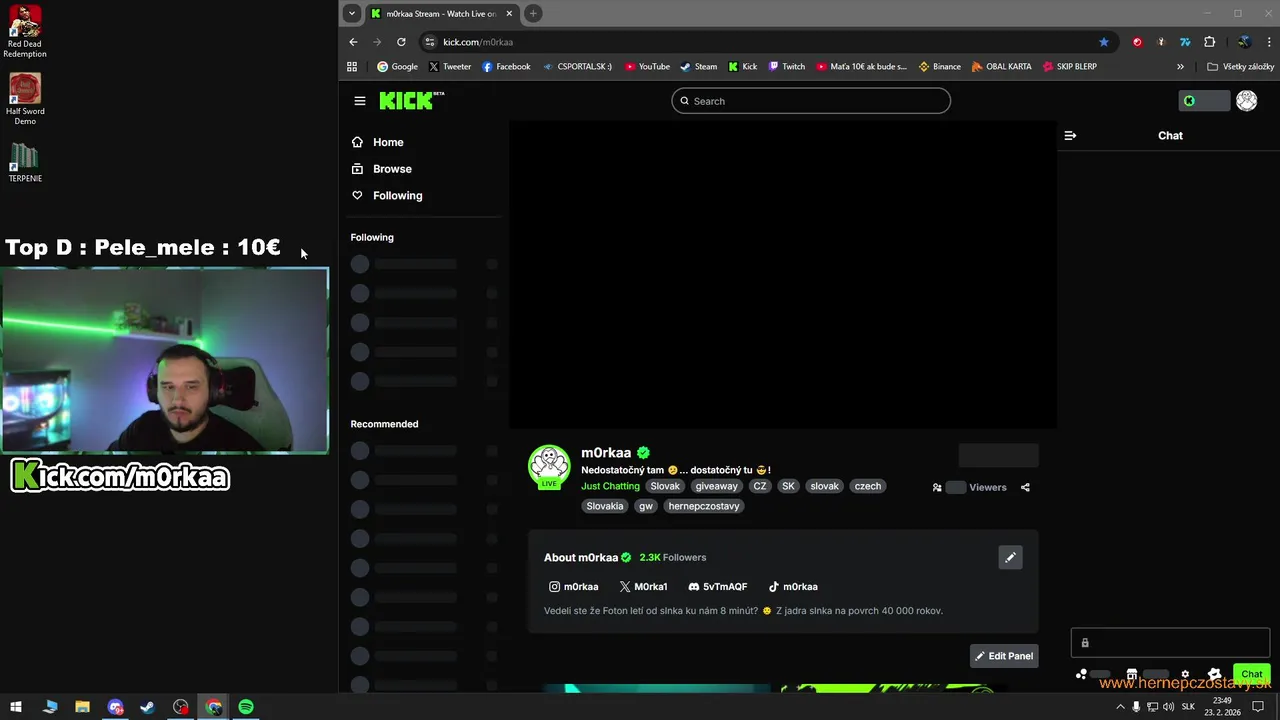The width and height of the screenshot is (1280, 720).
Task: Select the giveaway tag
Action: (716, 486)
